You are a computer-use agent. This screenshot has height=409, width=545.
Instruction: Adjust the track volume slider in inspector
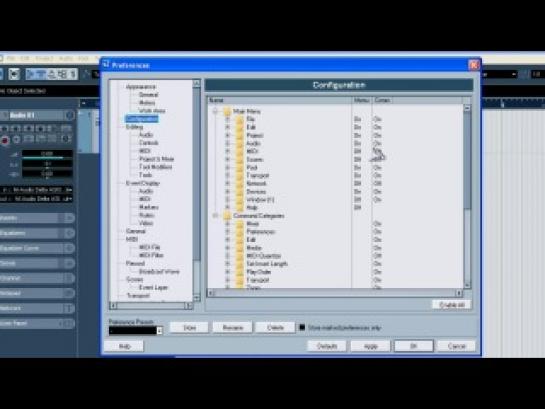point(47,154)
